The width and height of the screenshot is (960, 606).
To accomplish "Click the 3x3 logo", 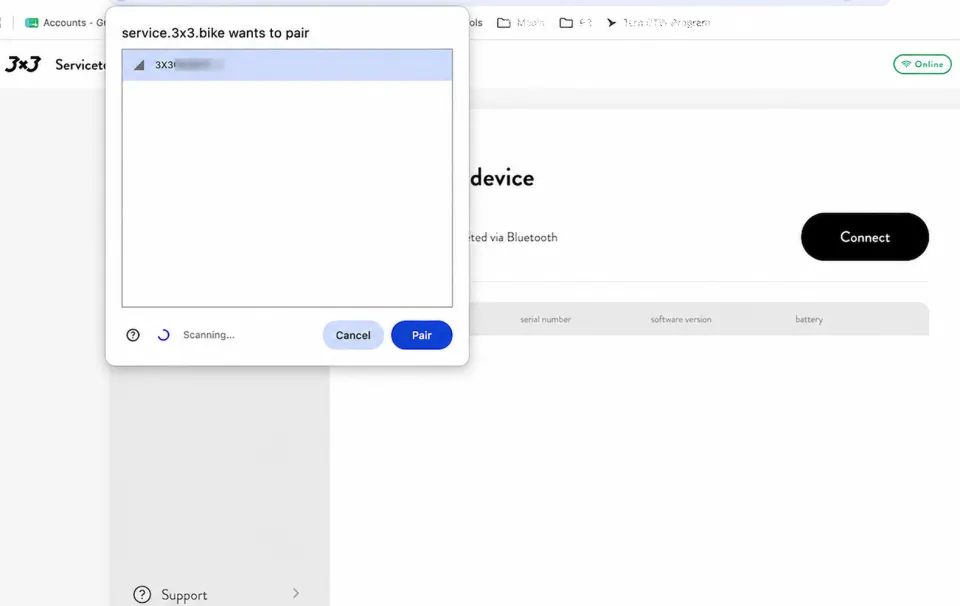I will coord(23,64).
